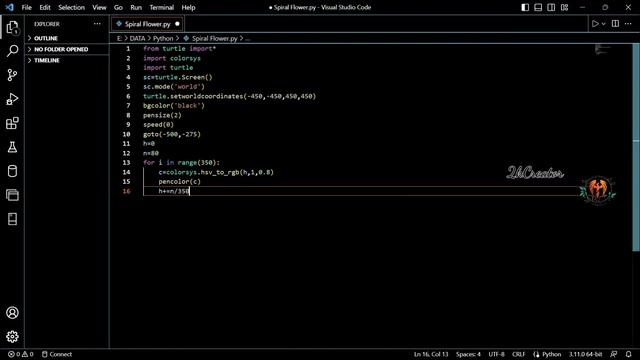Click the 'goto(-500,-275)' code line
The height and width of the screenshot is (360, 640).
(x=172, y=134)
